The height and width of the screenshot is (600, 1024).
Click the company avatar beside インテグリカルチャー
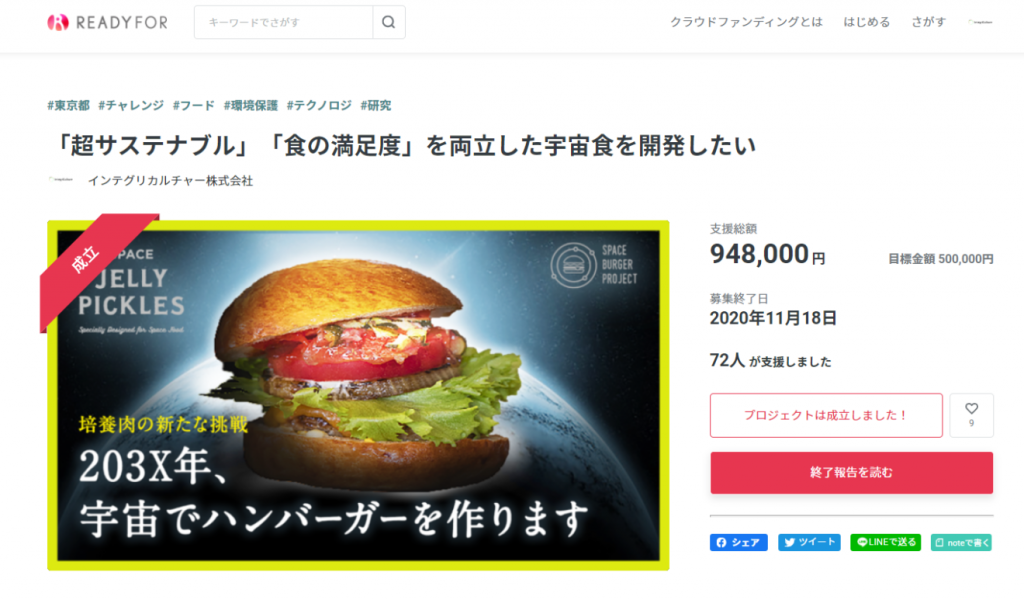click(61, 180)
